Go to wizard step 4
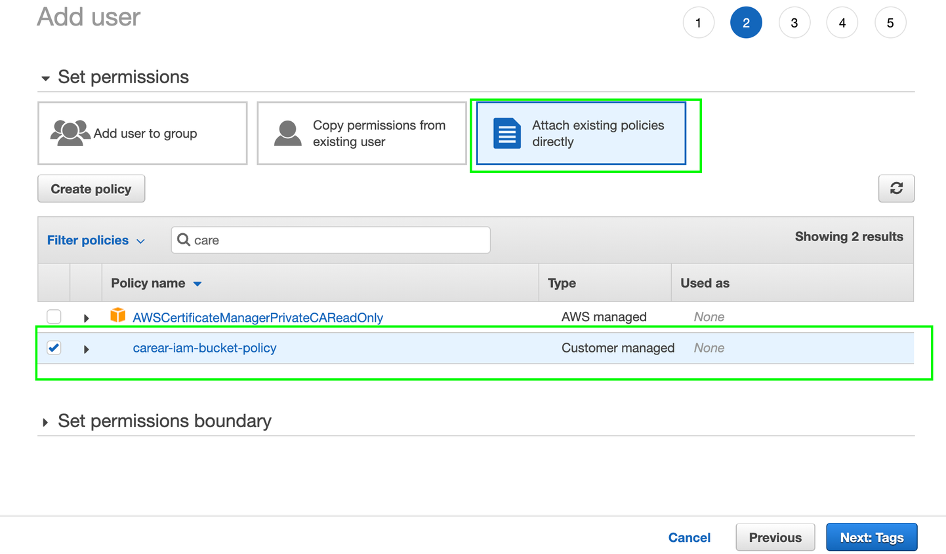The height and width of the screenshot is (554, 946). [x=842, y=23]
